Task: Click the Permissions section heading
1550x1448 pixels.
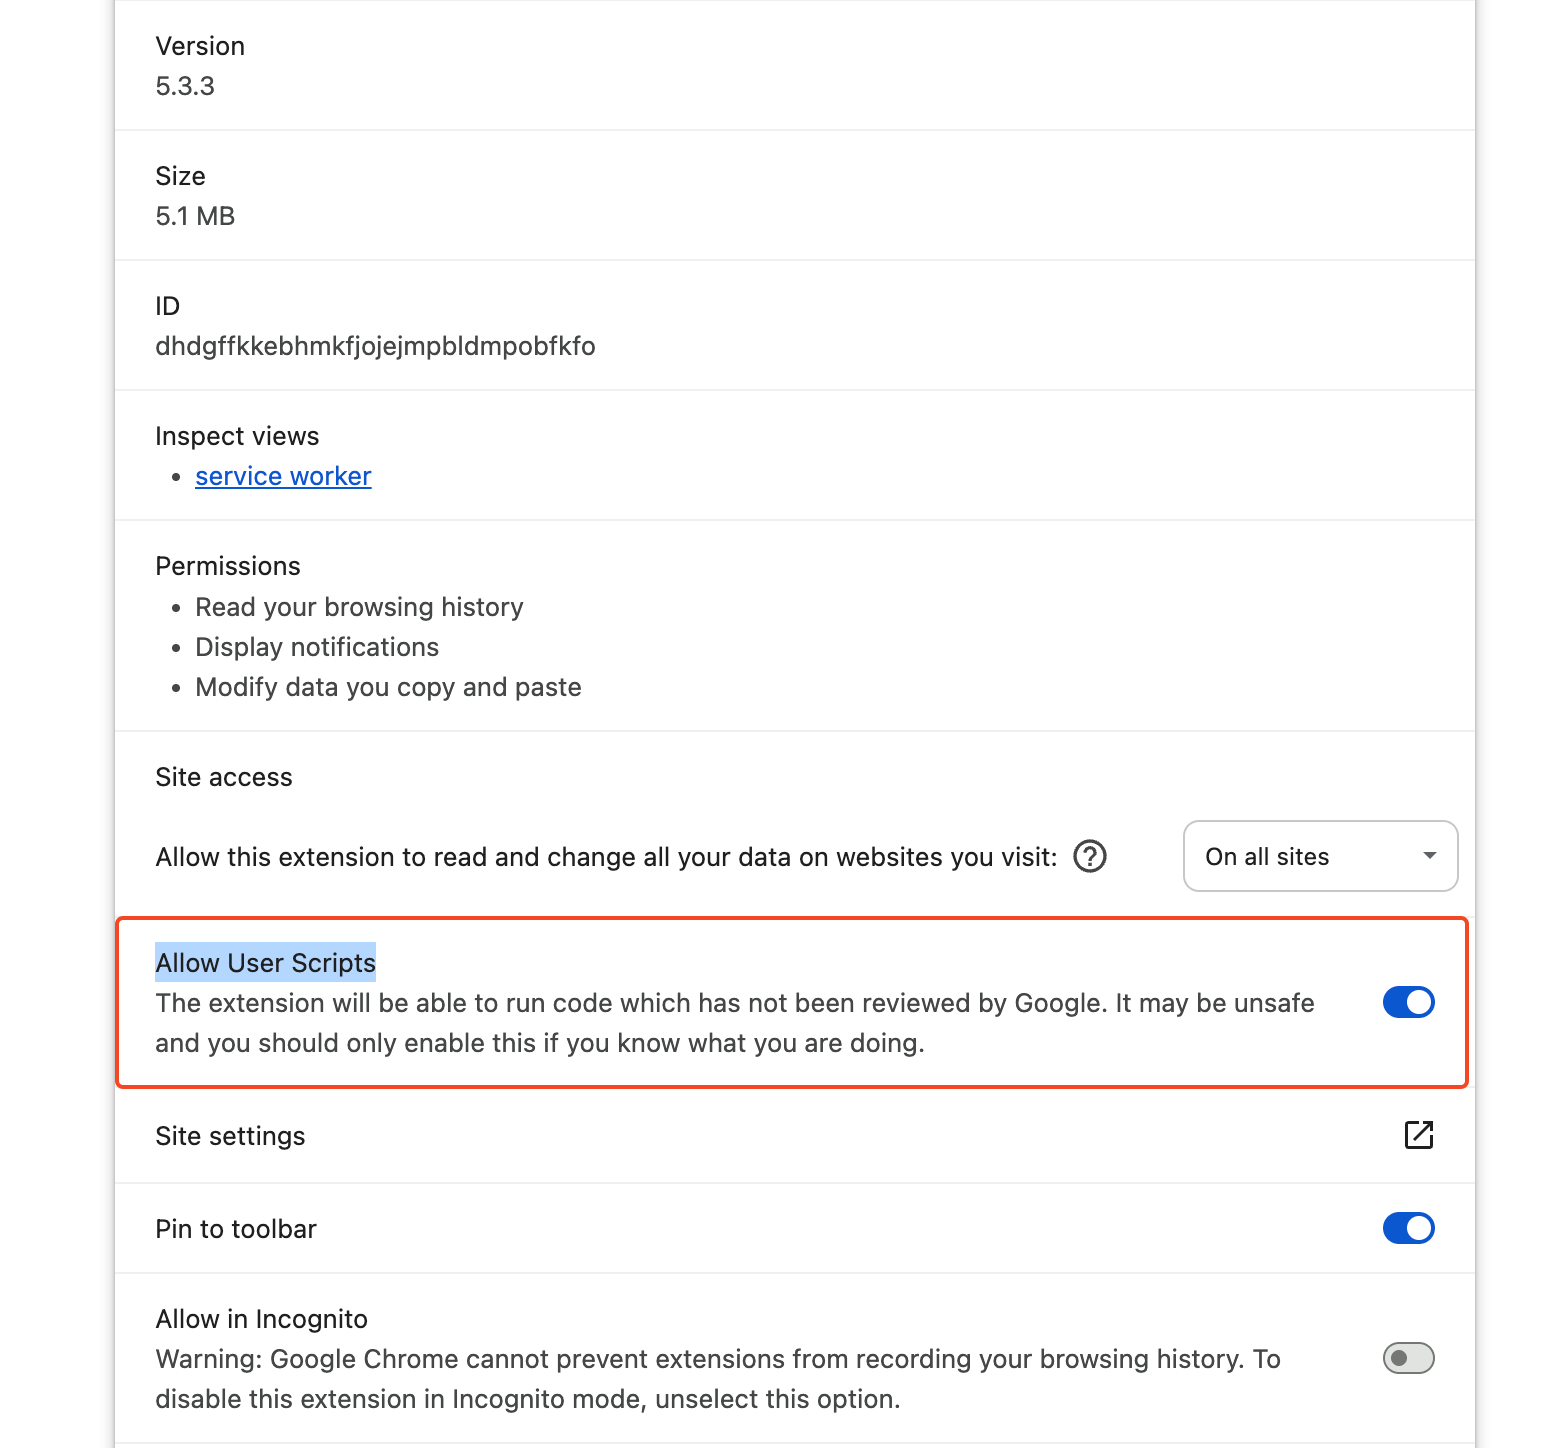Action: point(227,566)
